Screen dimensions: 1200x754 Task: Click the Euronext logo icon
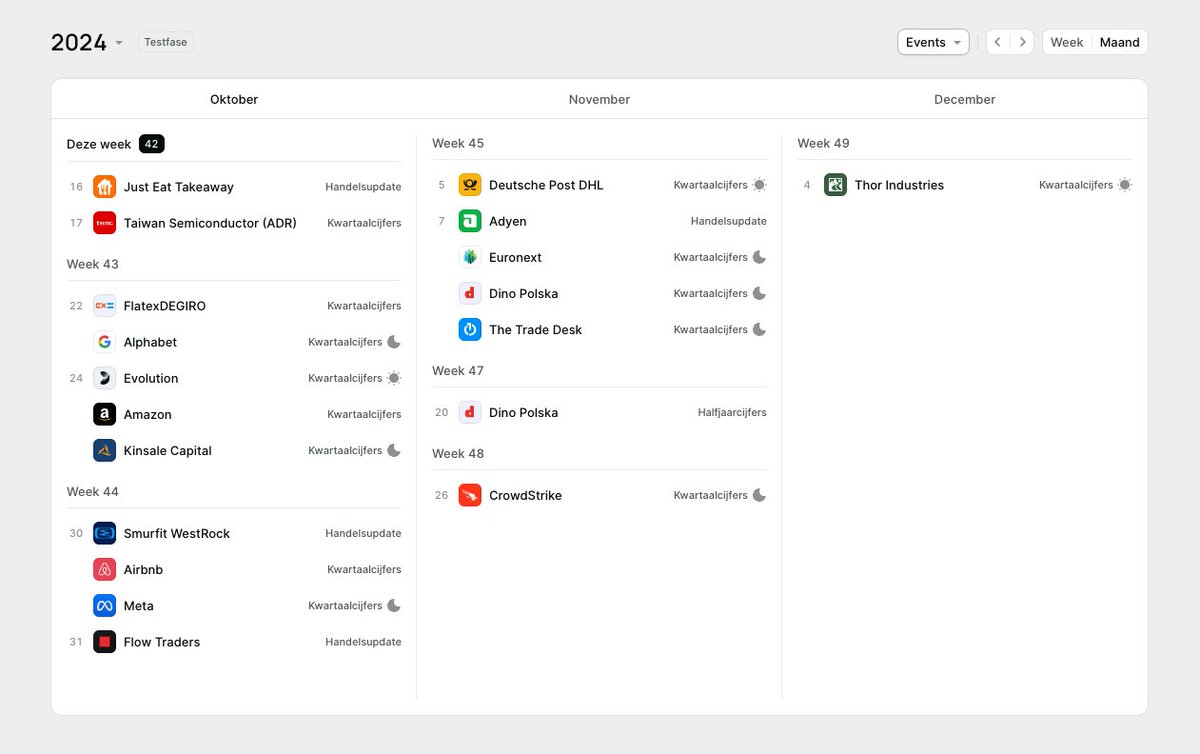470,257
